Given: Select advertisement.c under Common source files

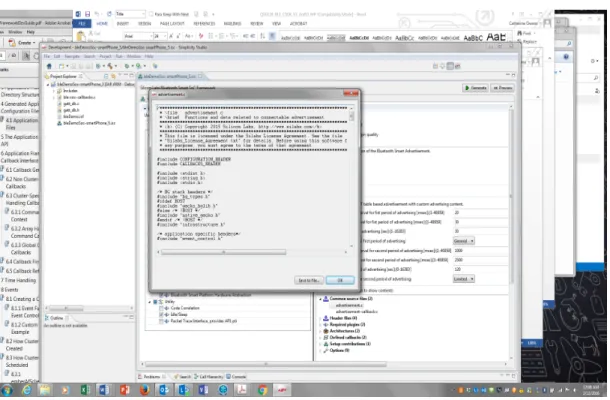Looking at the screenshot, I should 349,305.
